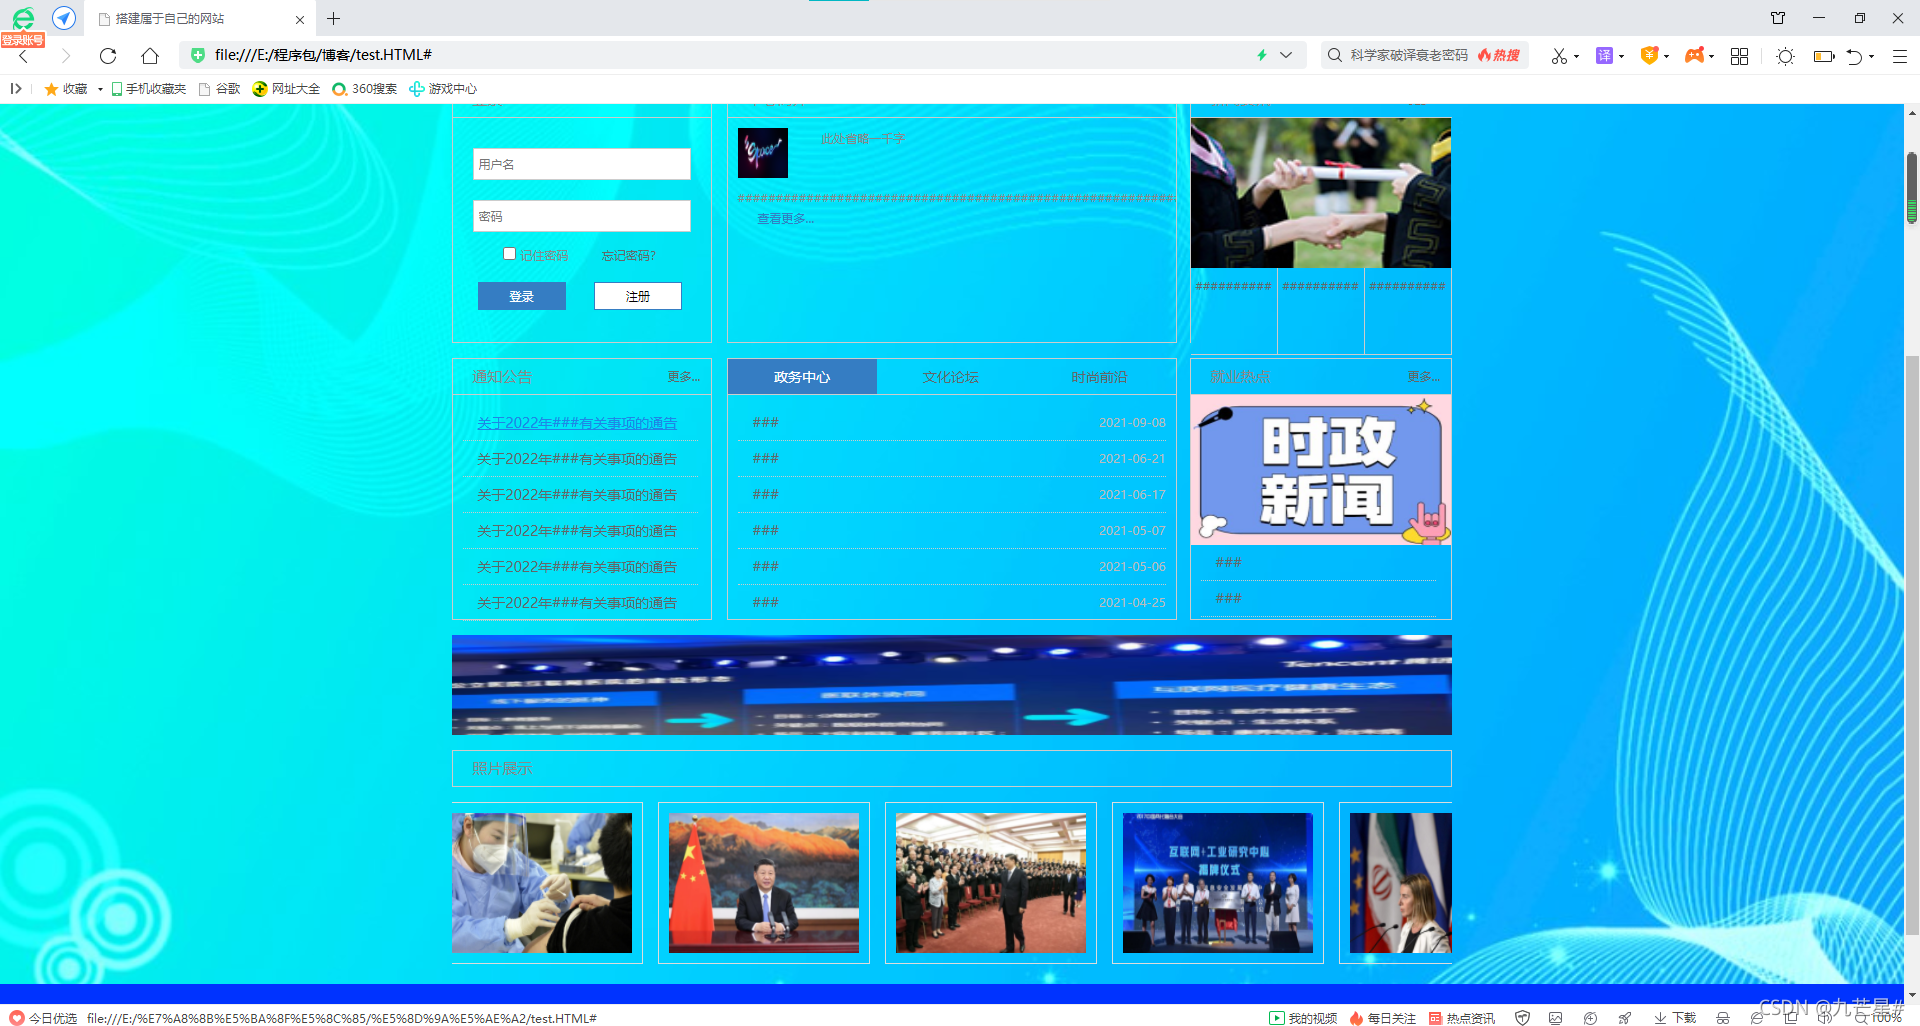Open the undo restore dropdown arrow
This screenshot has height=1026, width=1920.
(1872, 57)
